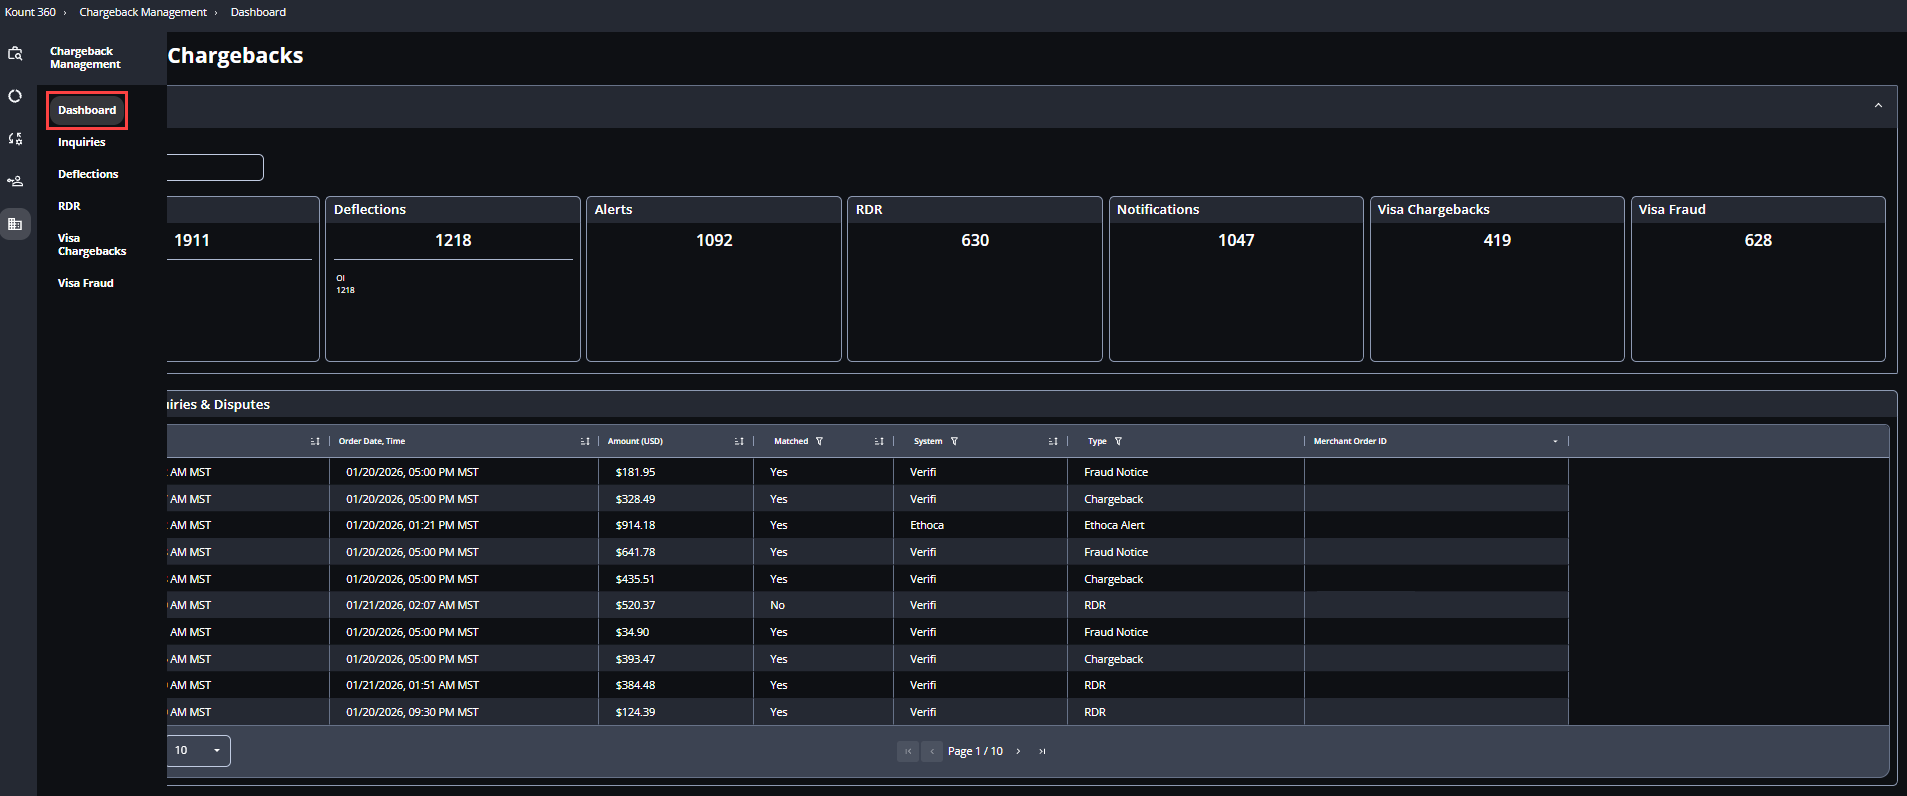
Task: Open the rows-per-page dropdown showing 10
Action: click(x=199, y=751)
